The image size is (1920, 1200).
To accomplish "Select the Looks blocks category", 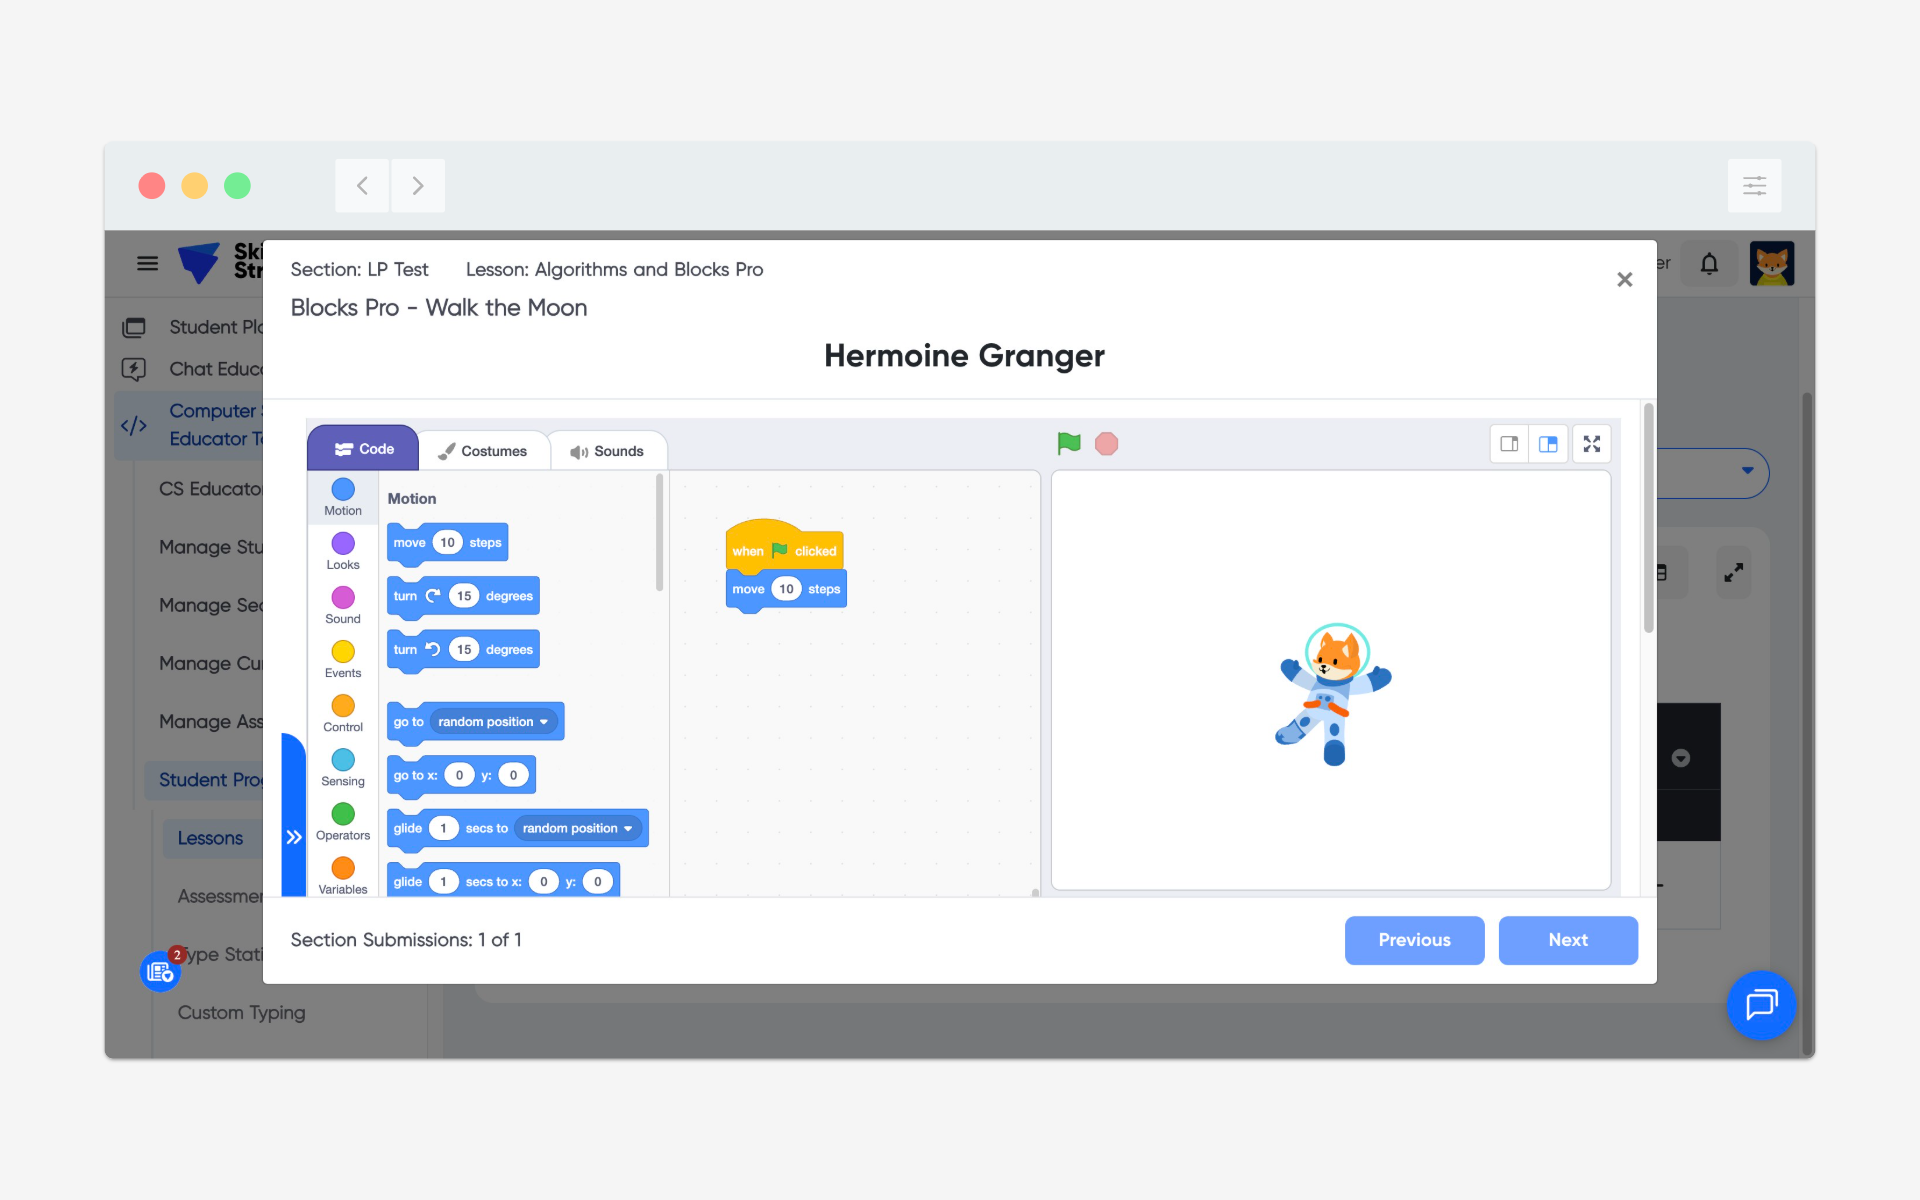I will (343, 551).
